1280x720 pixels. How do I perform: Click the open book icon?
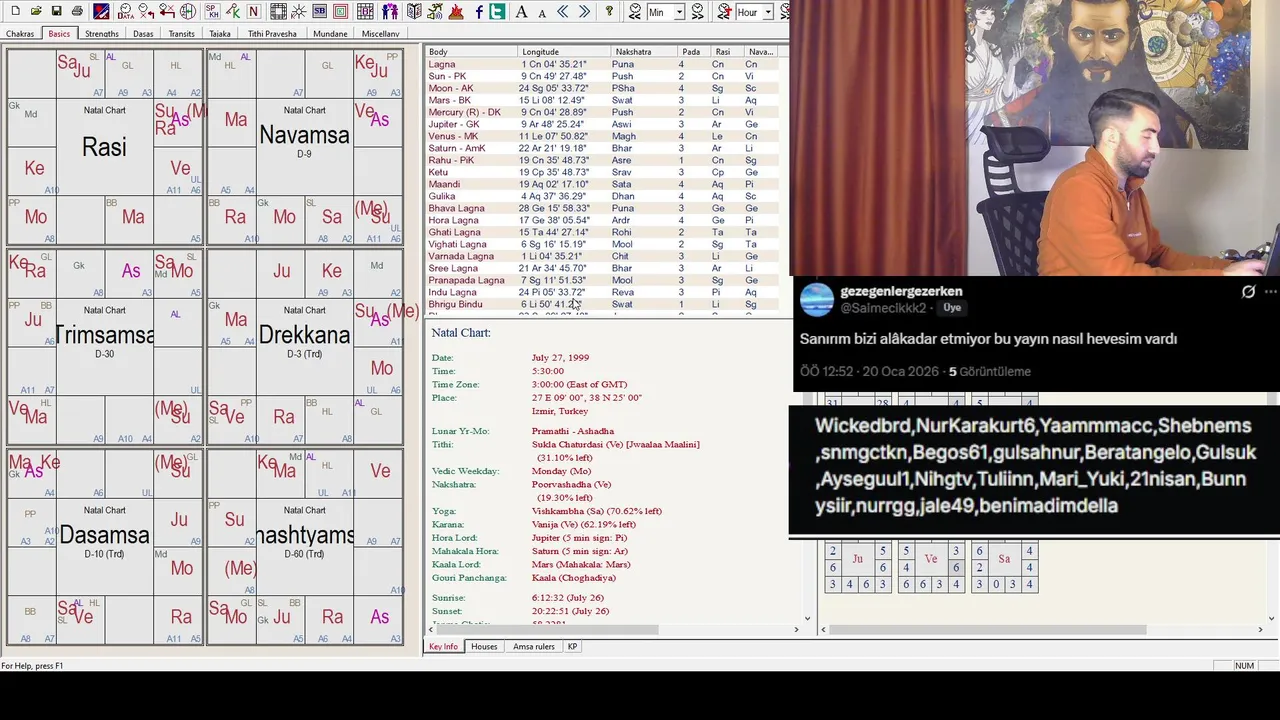click(414, 11)
